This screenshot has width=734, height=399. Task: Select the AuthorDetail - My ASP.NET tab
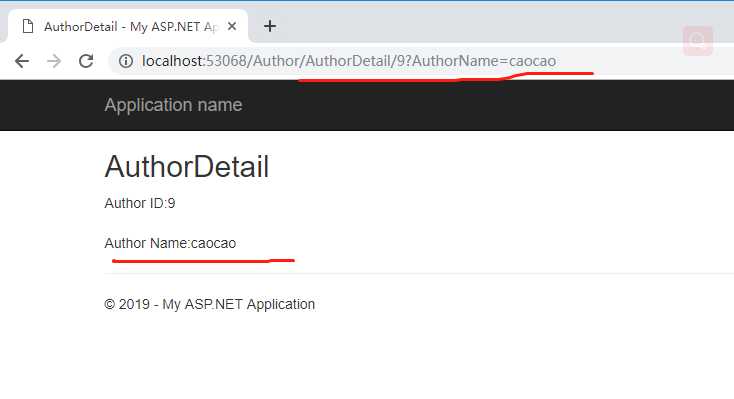pyautogui.click(x=128, y=27)
